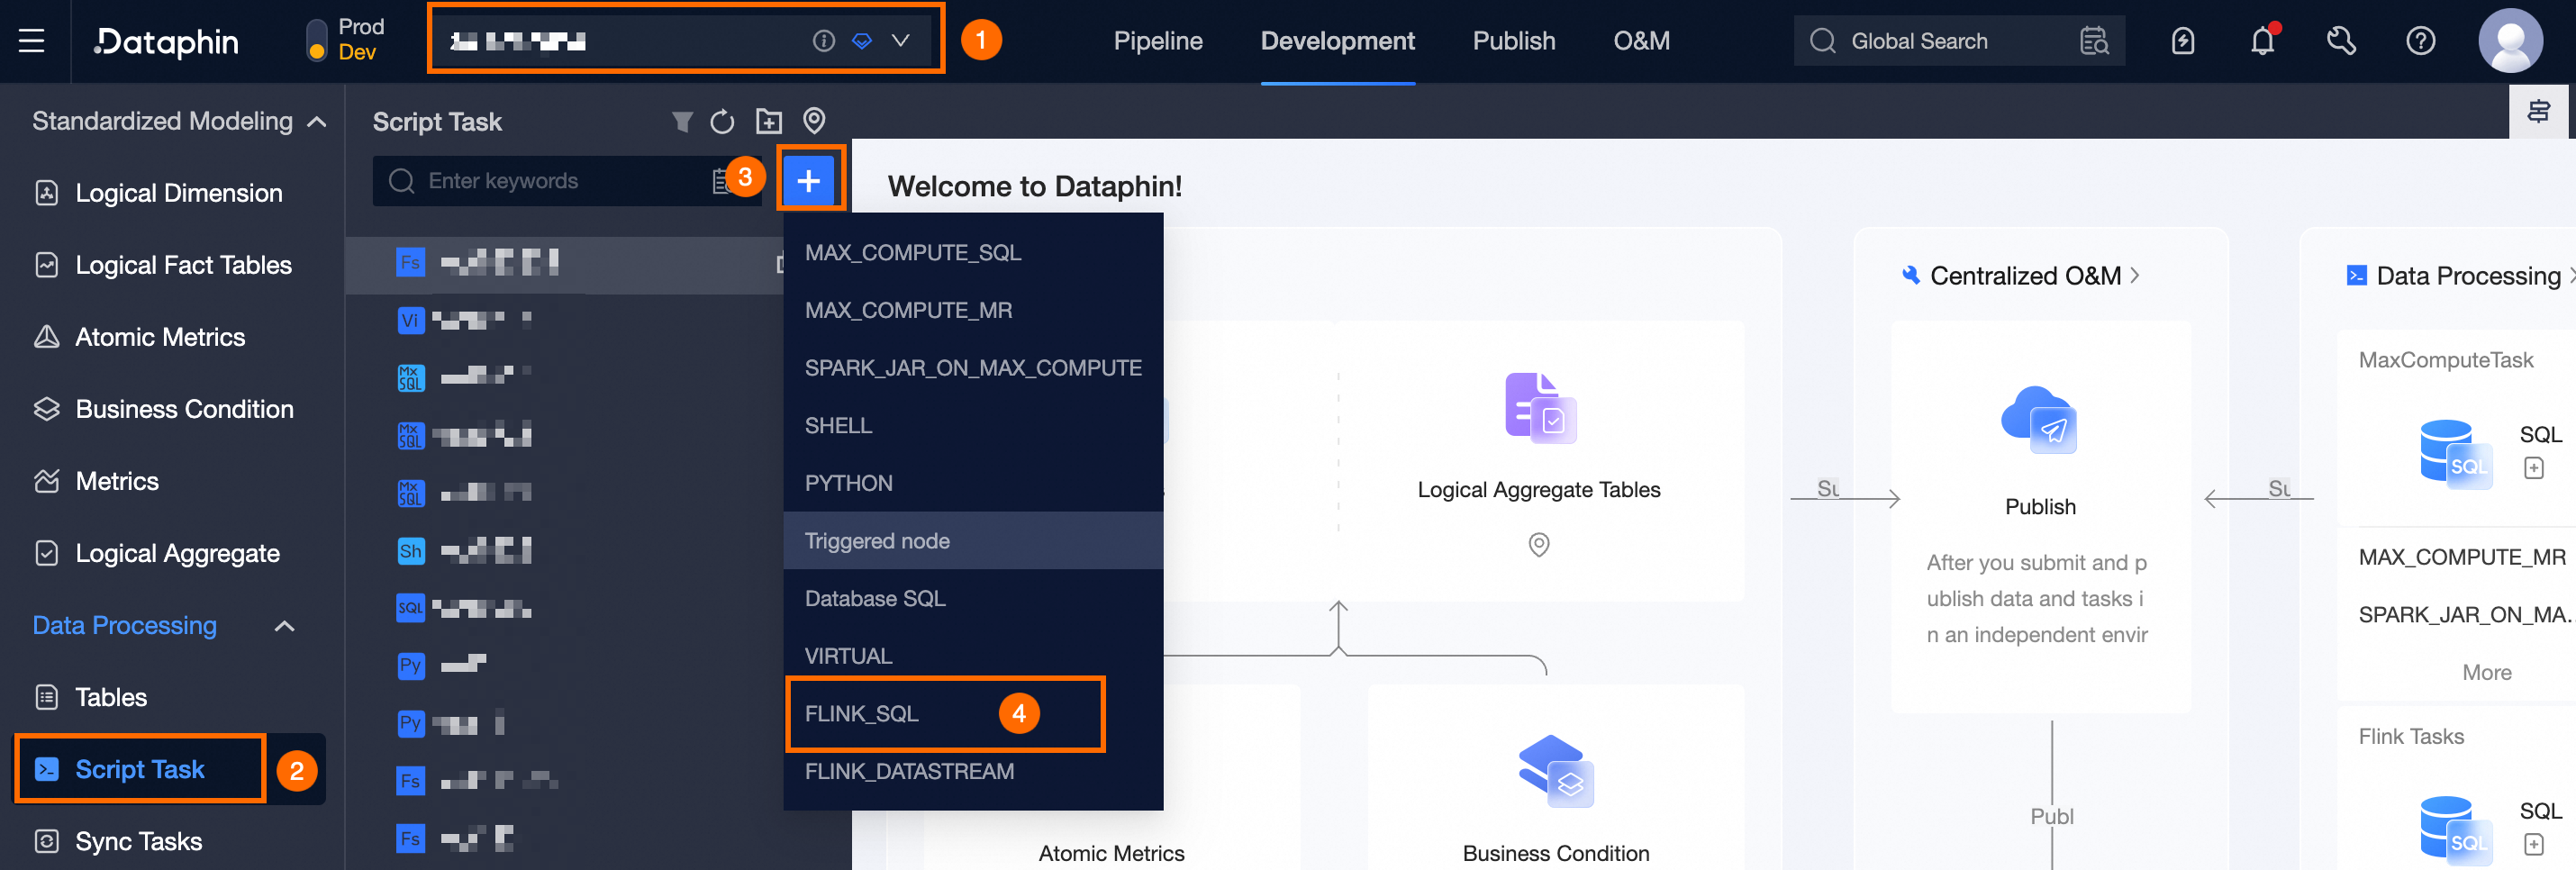Click the Dataphin logo

pyautogui.click(x=166, y=41)
